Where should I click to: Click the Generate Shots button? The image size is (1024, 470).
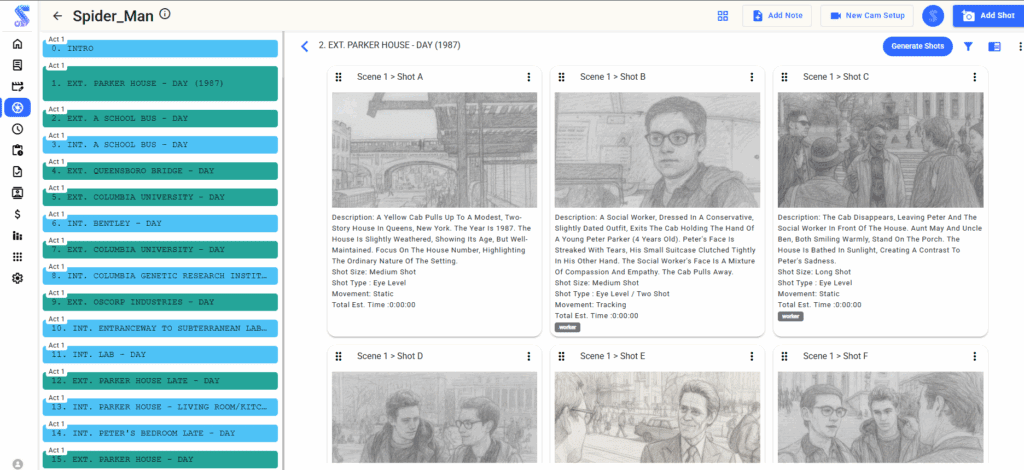pyautogui.click(x=918, y=46)
